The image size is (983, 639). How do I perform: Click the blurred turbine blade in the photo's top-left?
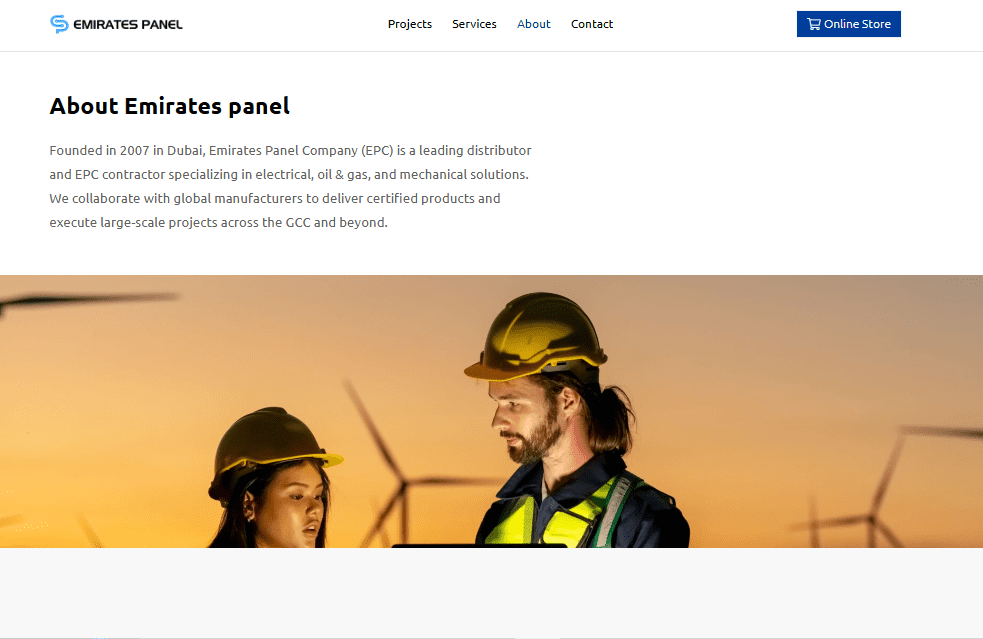88,300
